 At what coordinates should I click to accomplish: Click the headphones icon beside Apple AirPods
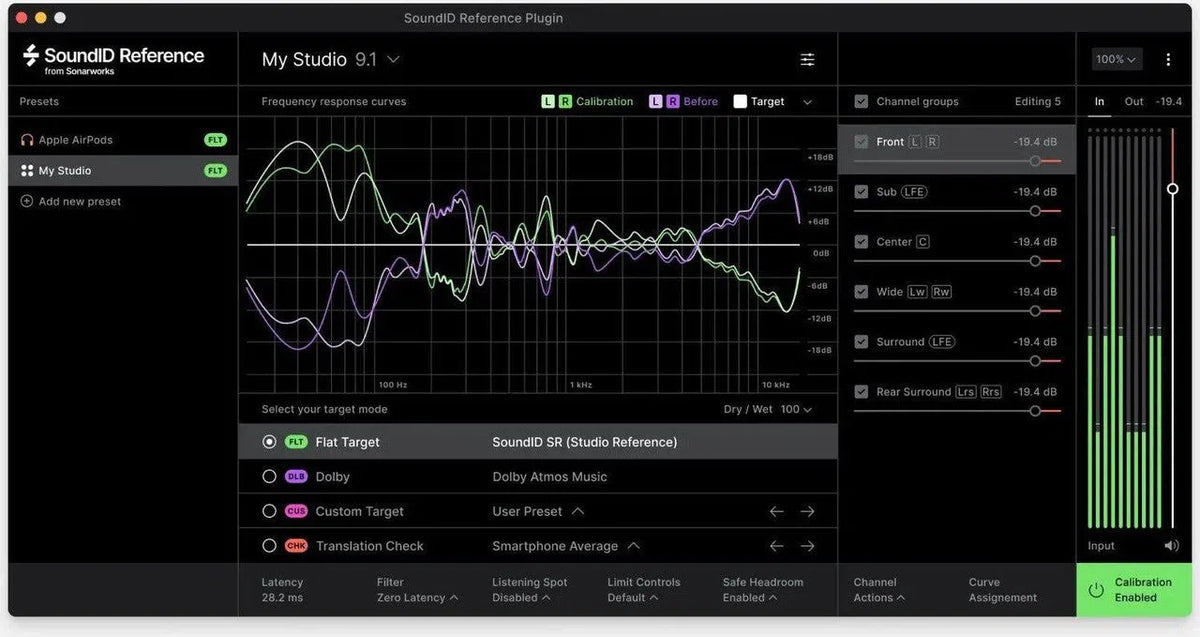point(26,139)
